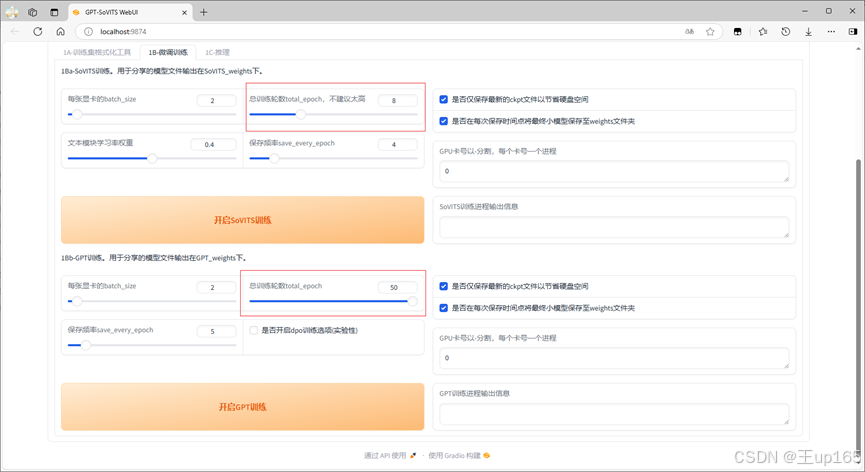This screenshot has width=865, height=472.
Task: Click GPT batch_size number field
Action: pos(216,287)
